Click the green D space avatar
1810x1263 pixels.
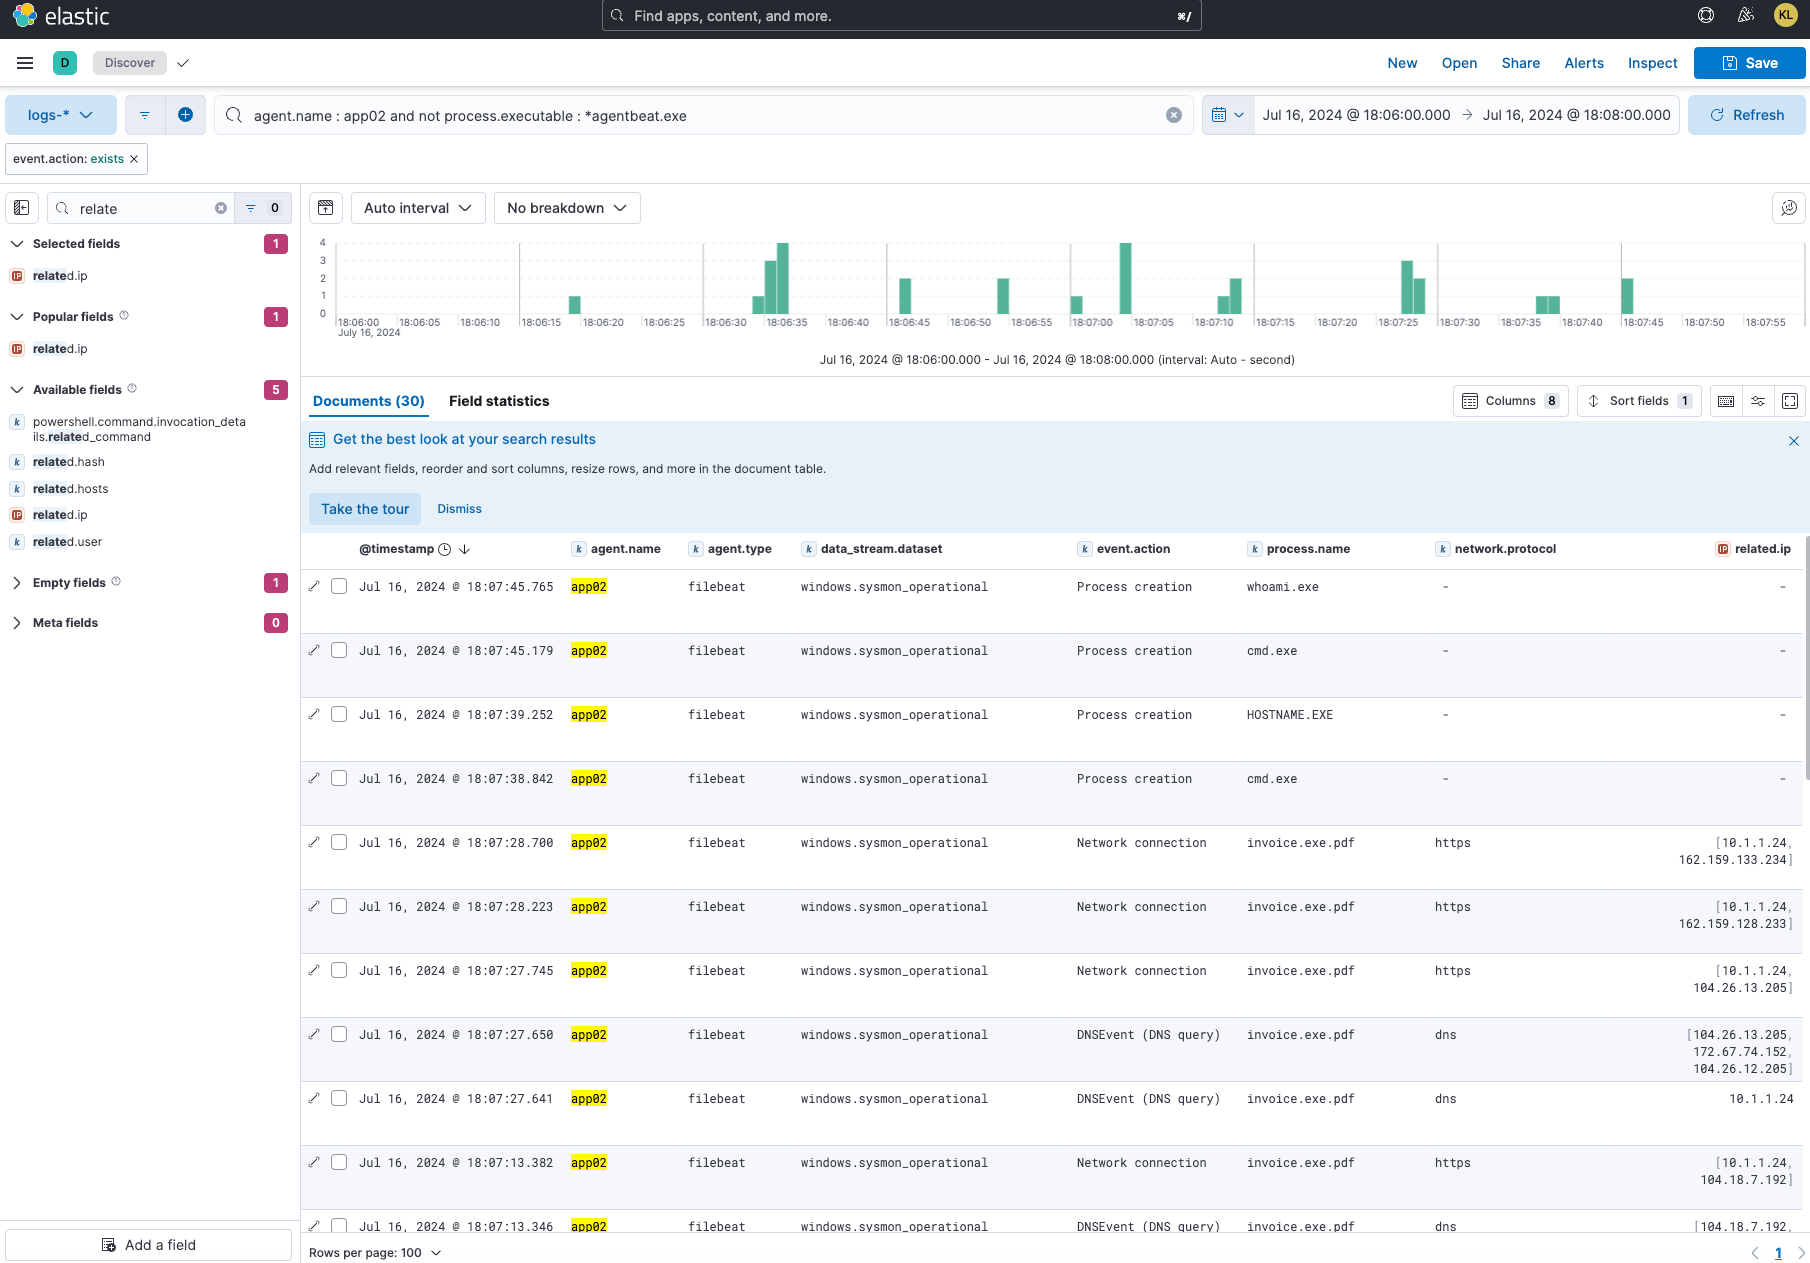click(65, 63)
